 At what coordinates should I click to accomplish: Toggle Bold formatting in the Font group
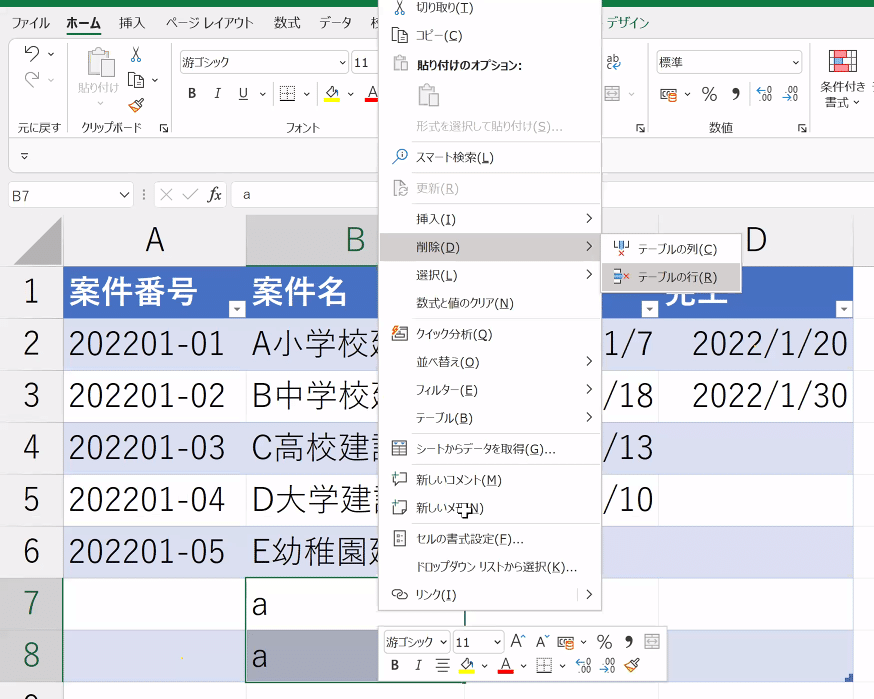click(191, 94)
